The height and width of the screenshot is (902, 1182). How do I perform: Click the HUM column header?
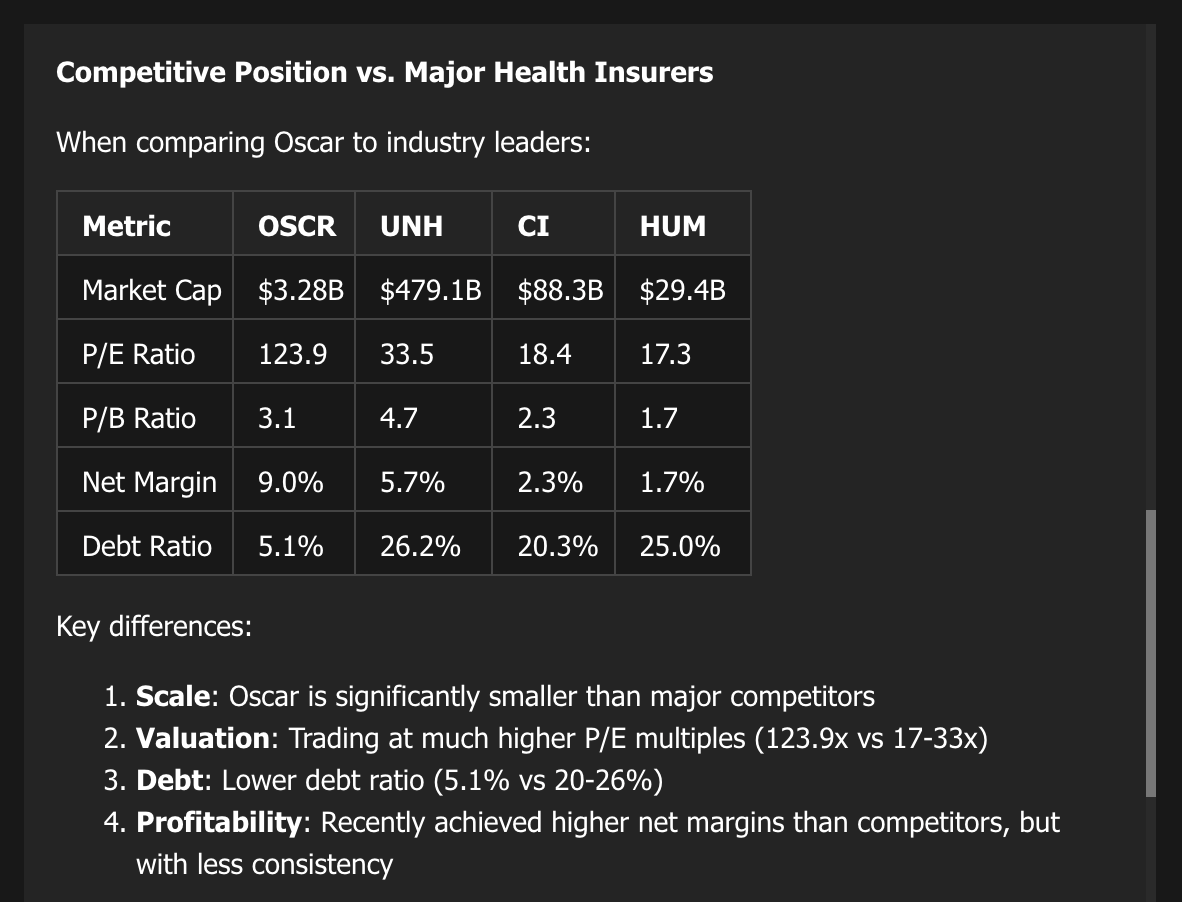(672, 226)
